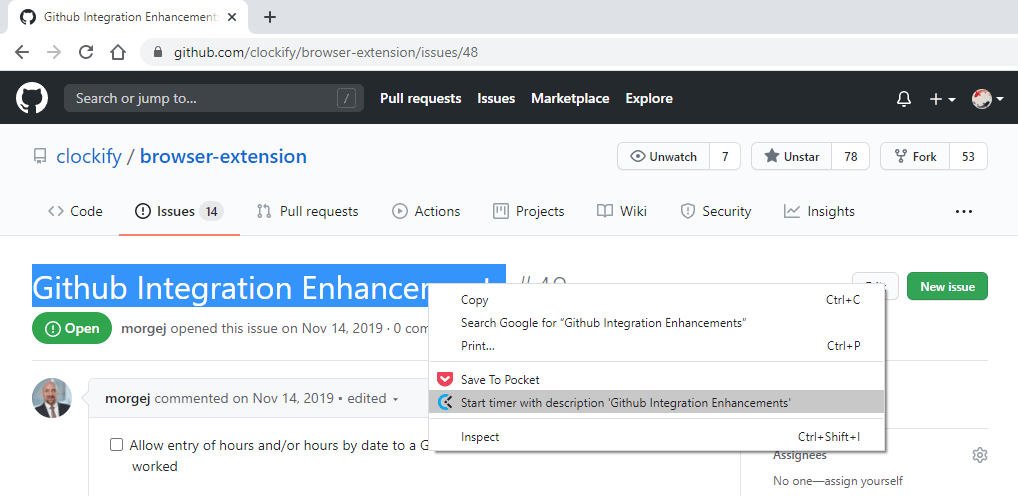Go to Marketplace
The image size is (1018, 496).
tap(570, 99)
